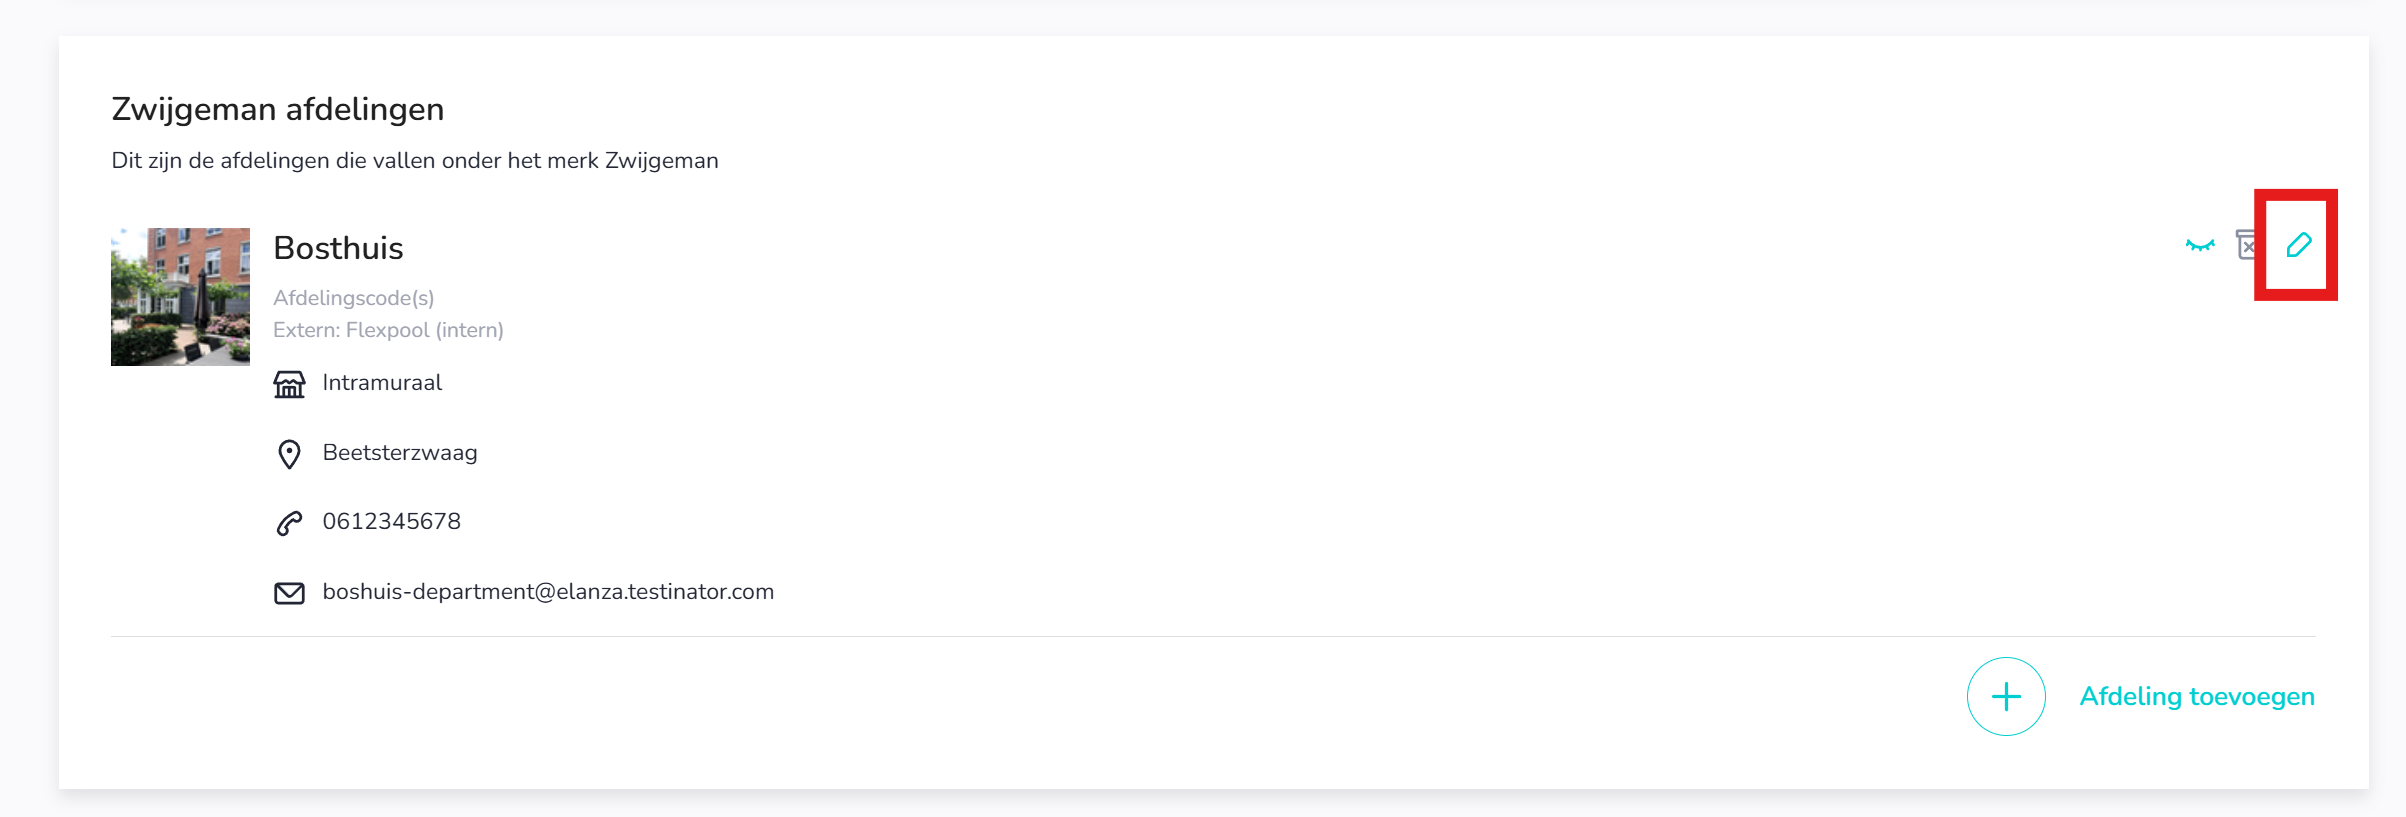Click the Bosthuis department name
Image resolution: width=2406 pixels, height=817 pixels.
click(x=338, y=248)
